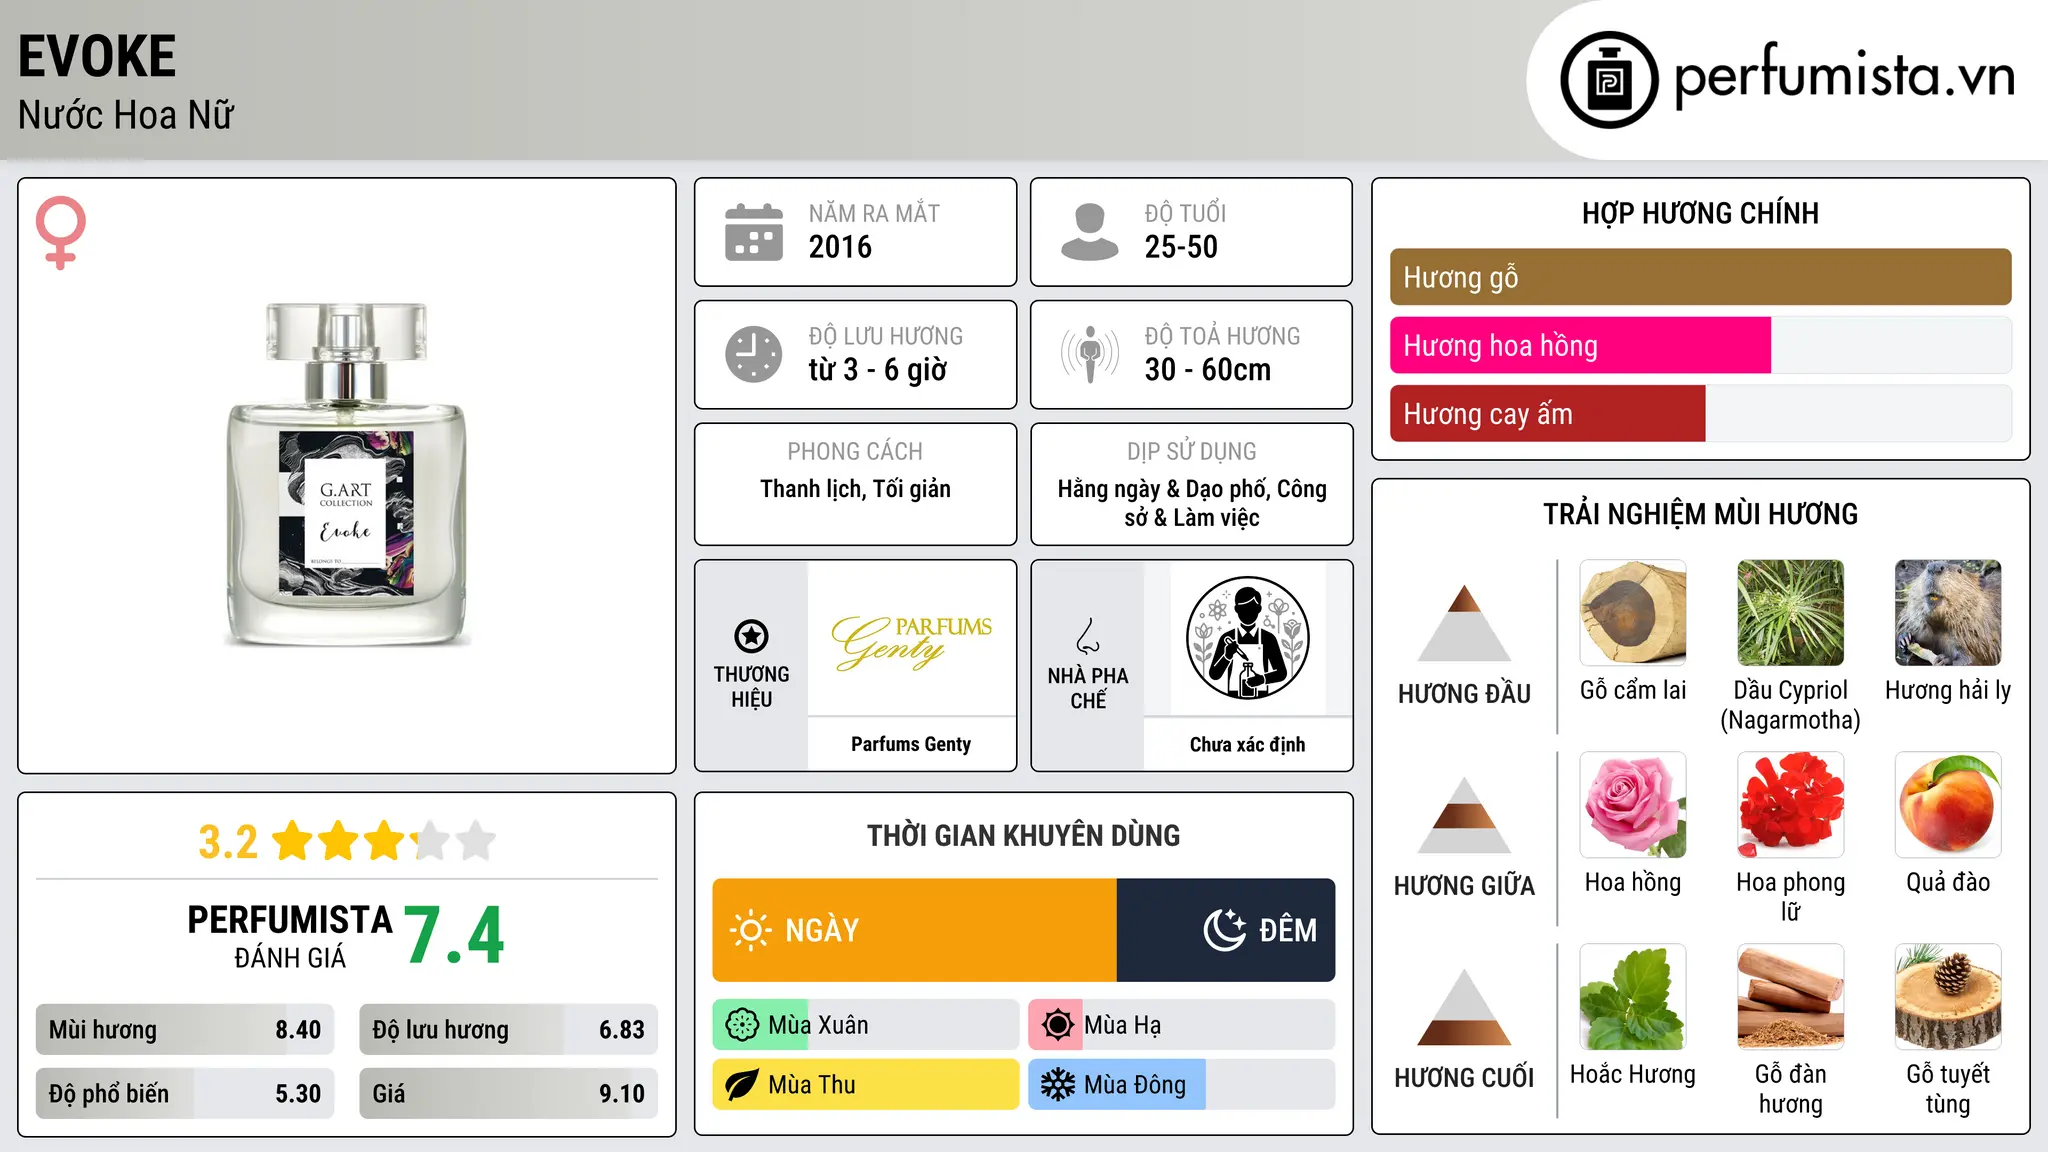The height and width of the screenshot is (1152, 2048).
Task: Click the leaf icon for Mùa Thu
Action: point(742,1085)
